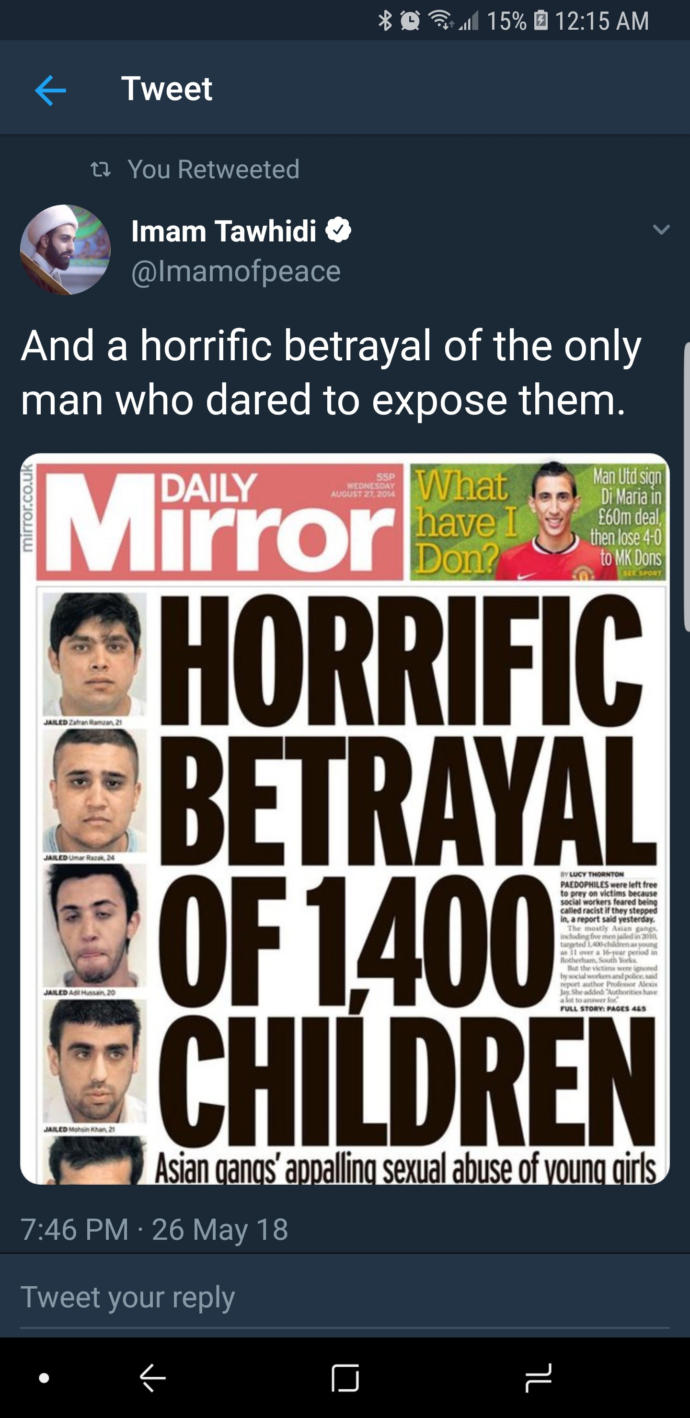This screenshot has width=690, height=1418.
Task: Expand the tweet options chevron
Action: click(661, 230)
